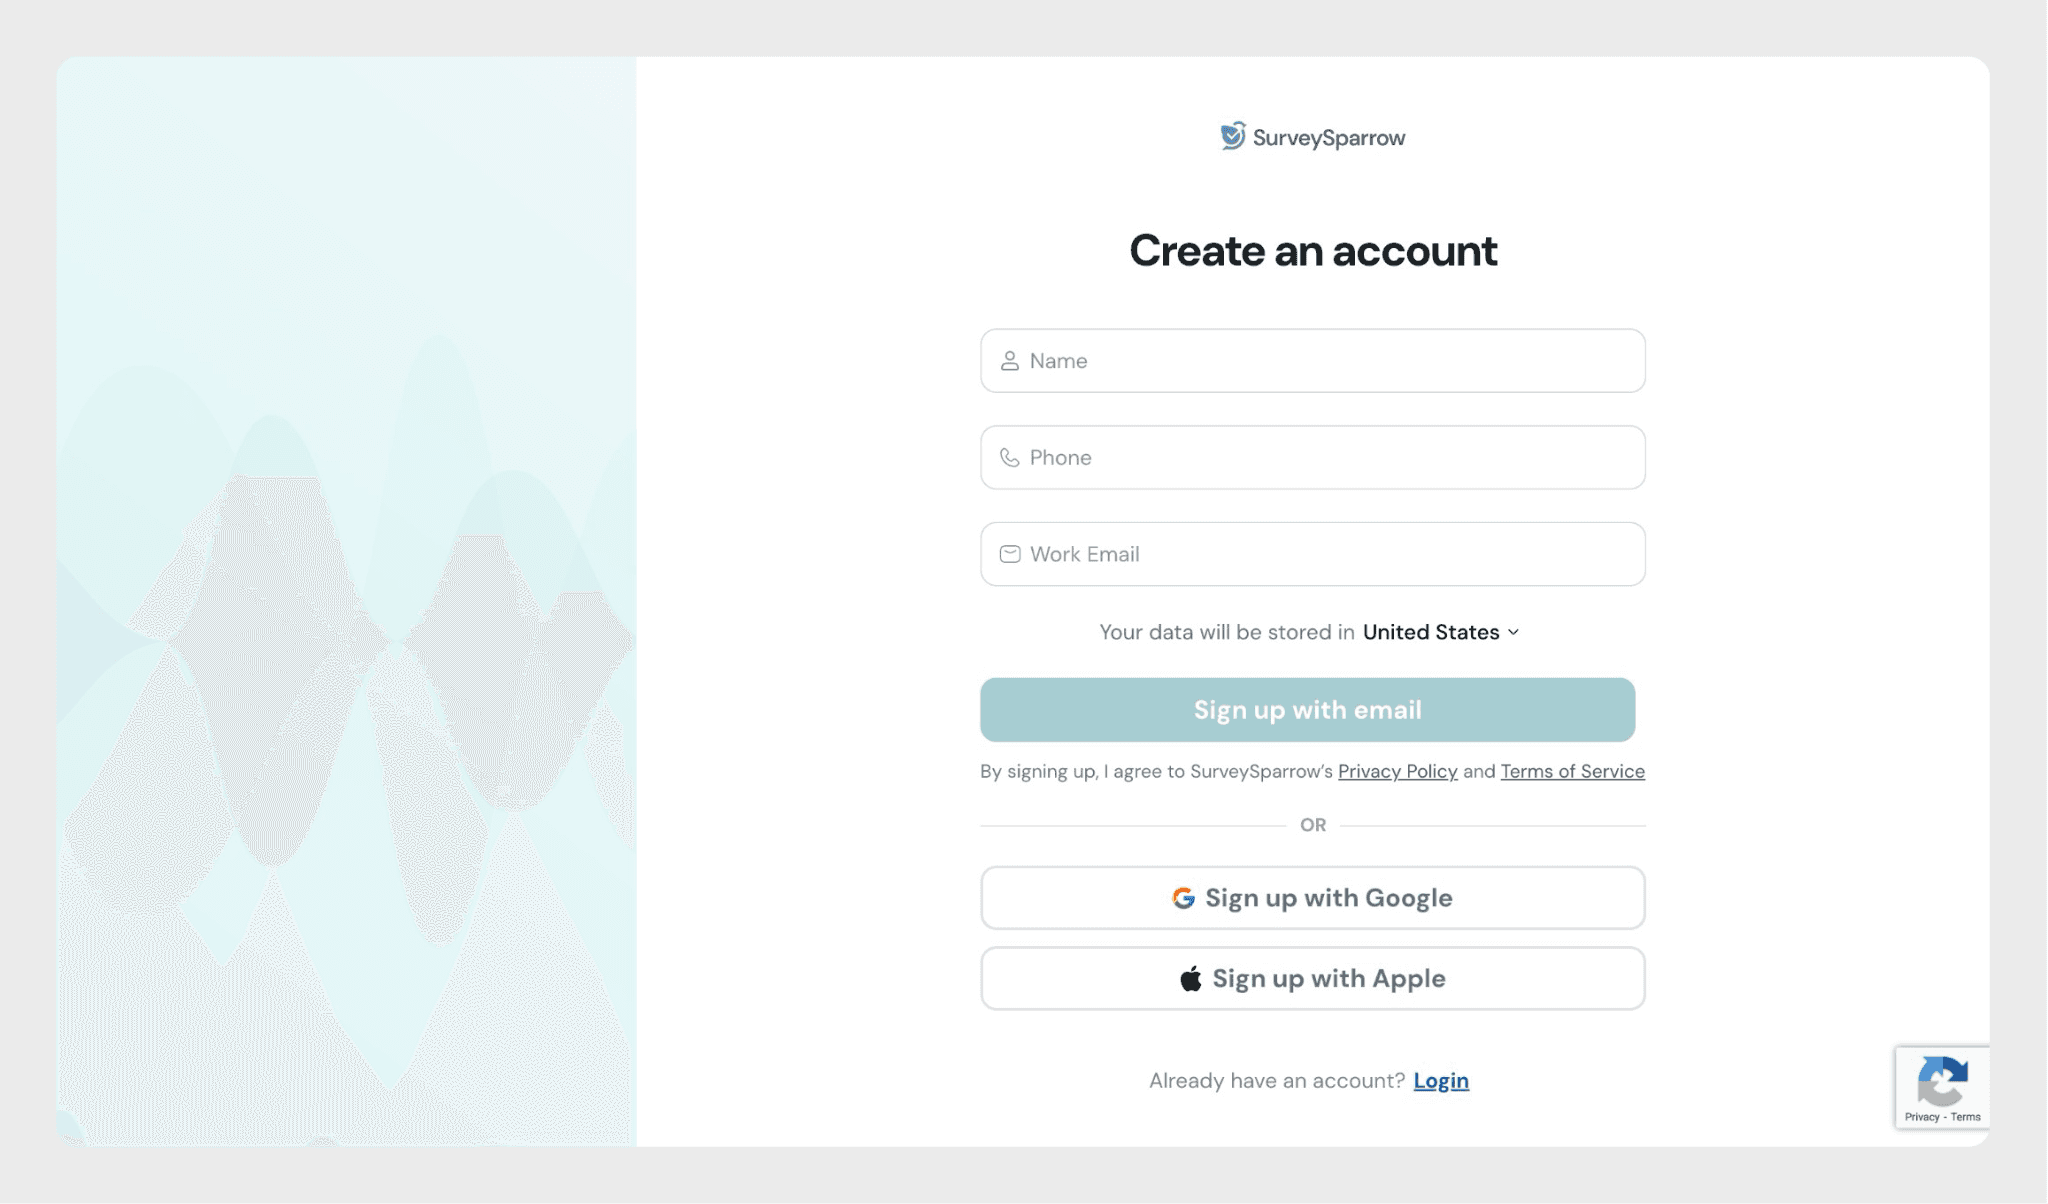This screenshot has width=2048, height=1204.
Task: Click the Google logo icon
Action: (x=1183, y=898)
